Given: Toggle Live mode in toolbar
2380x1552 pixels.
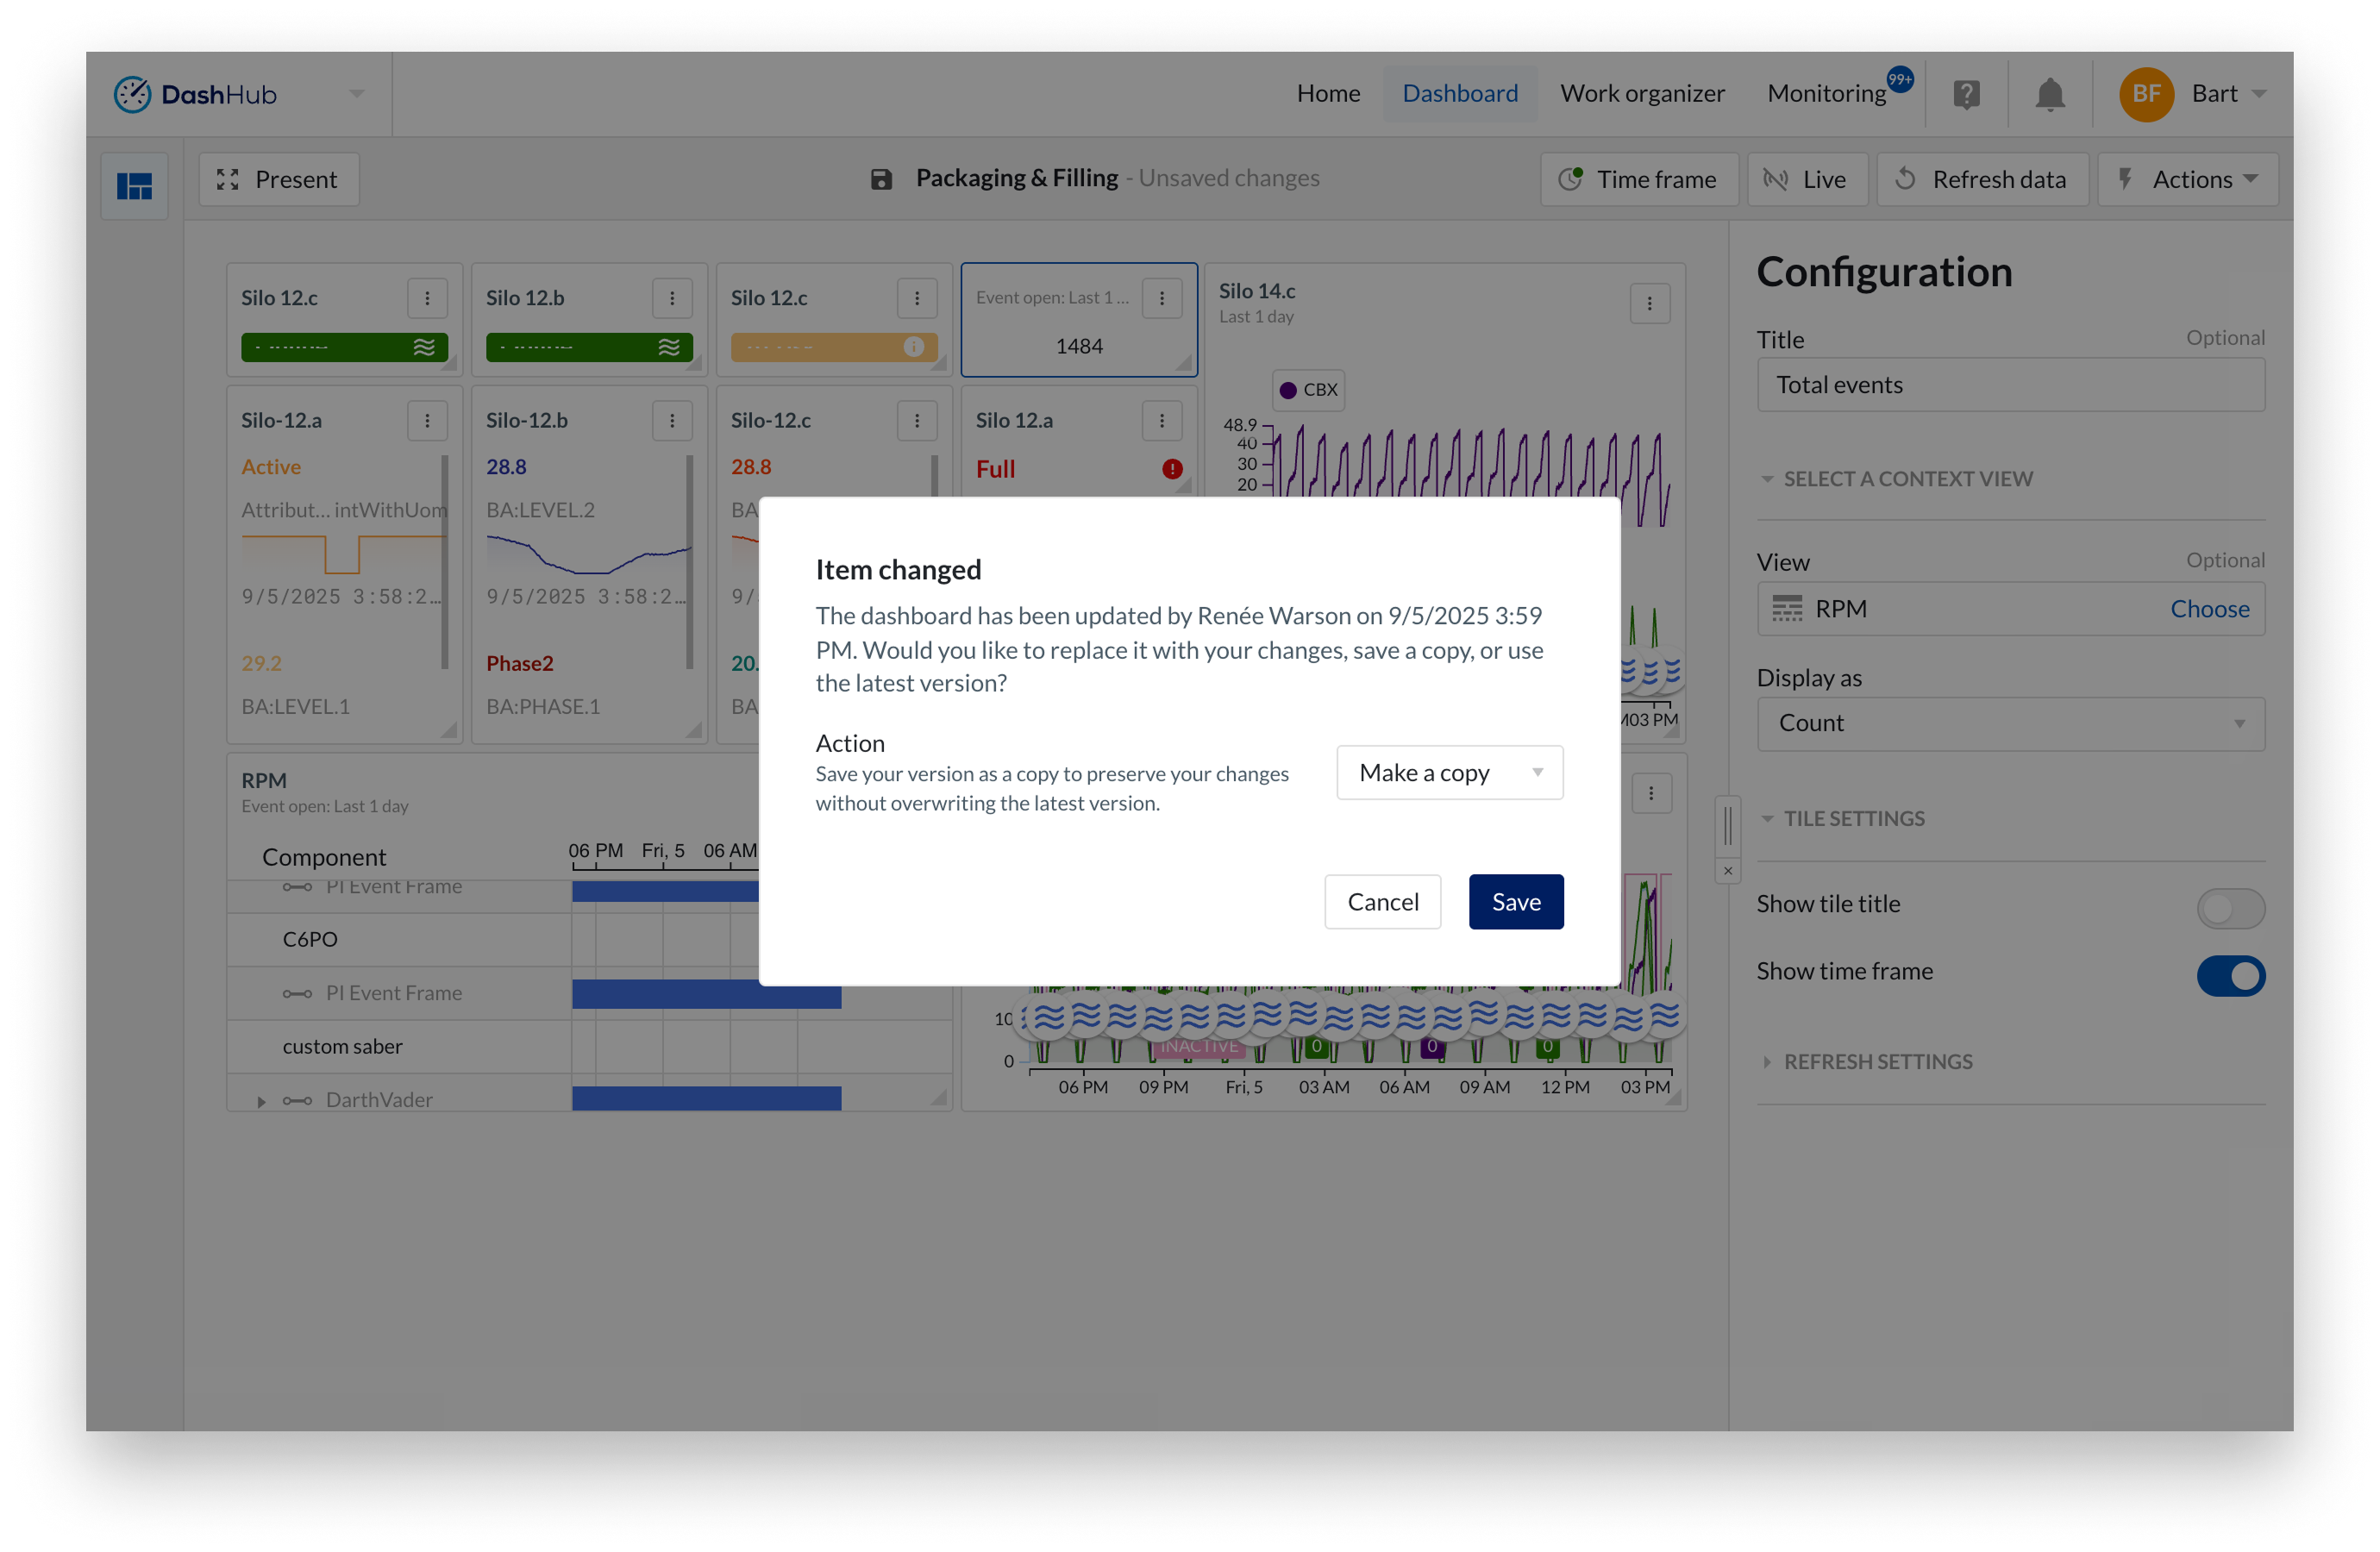Looking at the screenshot, I should click(1806, 180).
